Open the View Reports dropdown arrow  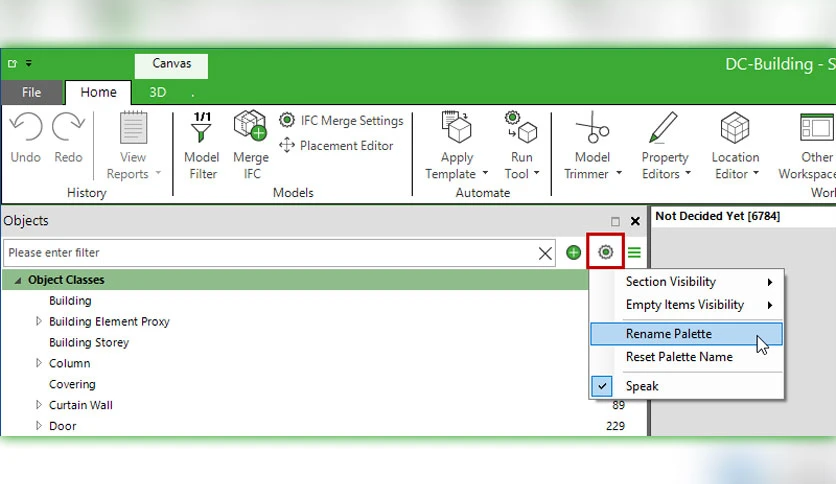pos(158,173)
